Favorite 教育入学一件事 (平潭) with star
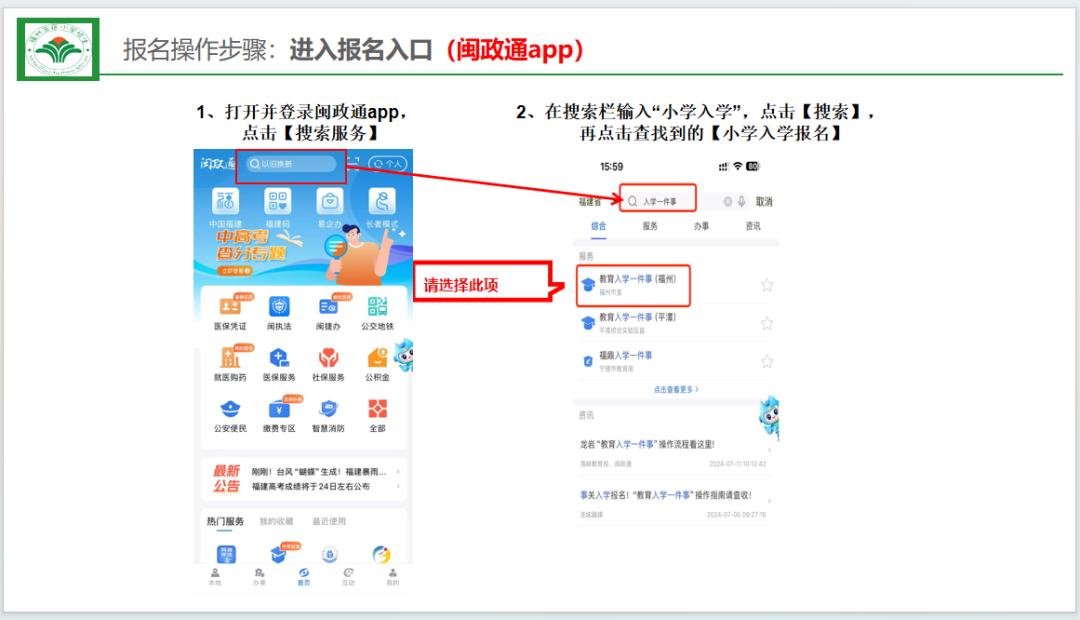The height and width of the screenshot is (620, 1080). coord(767,323)
